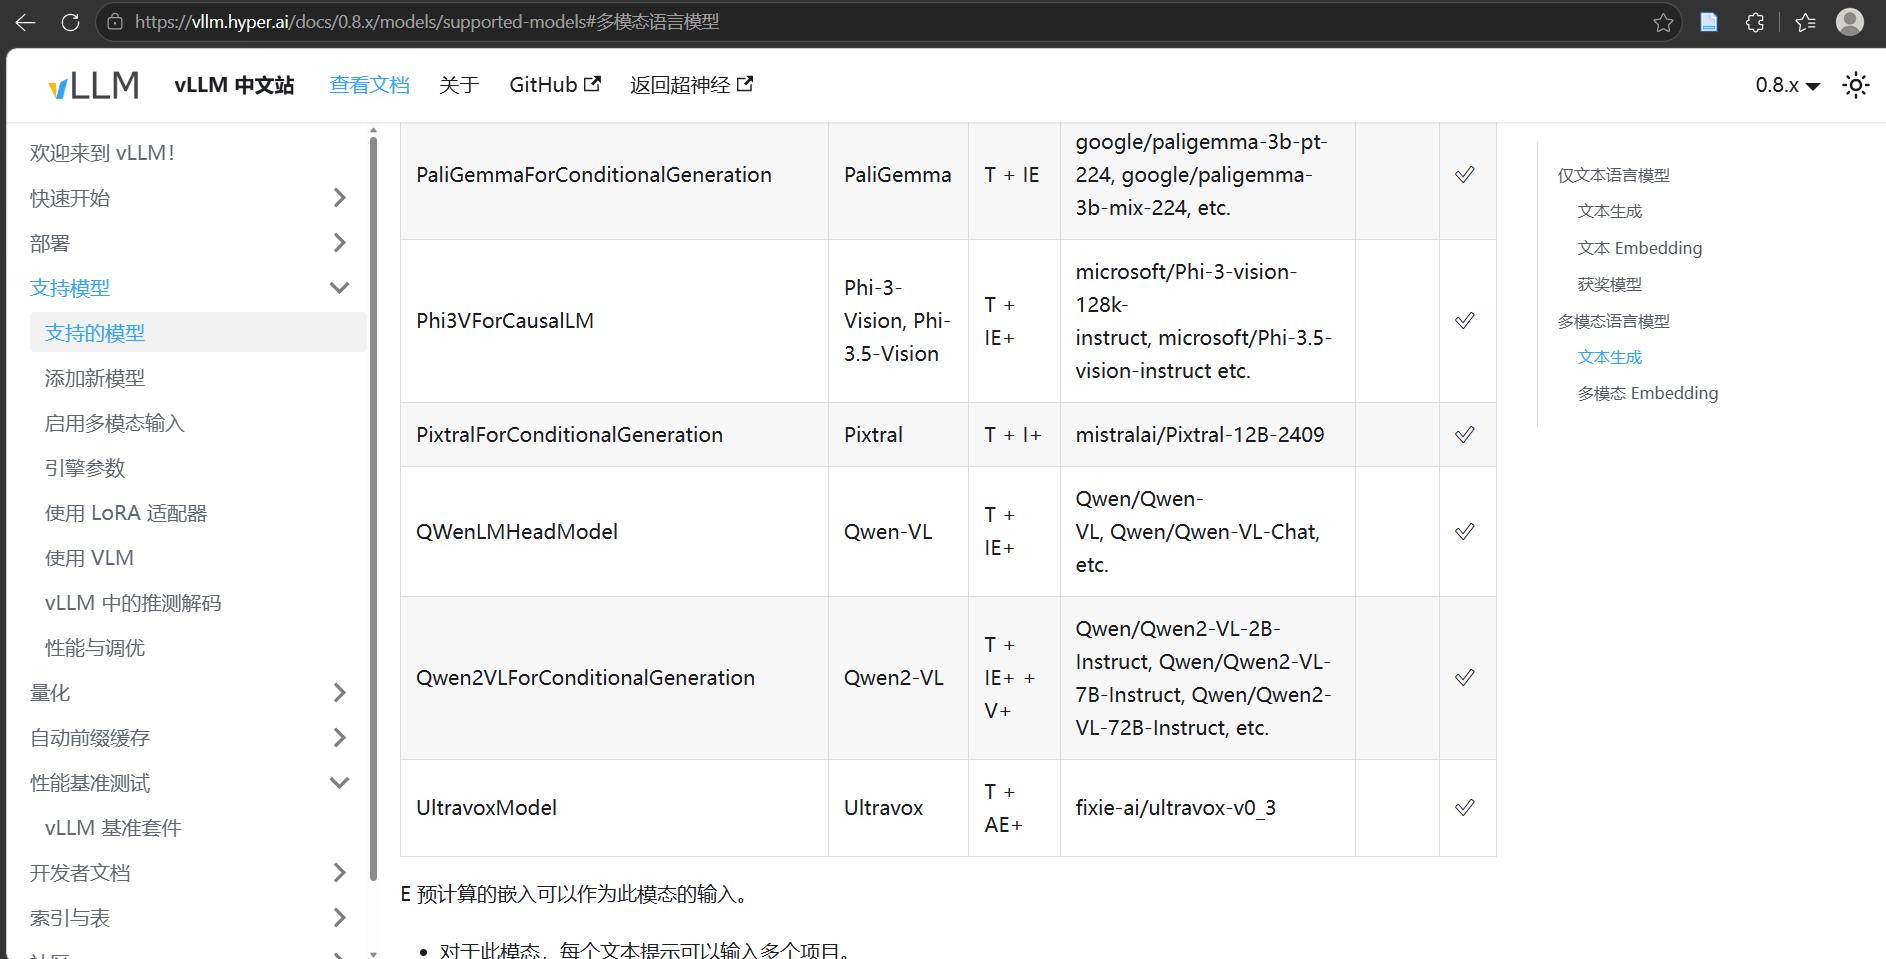1886x959 pixels.
Task: Open the 引擎参数 sidebar item
Action: click(x=85, y=468)
